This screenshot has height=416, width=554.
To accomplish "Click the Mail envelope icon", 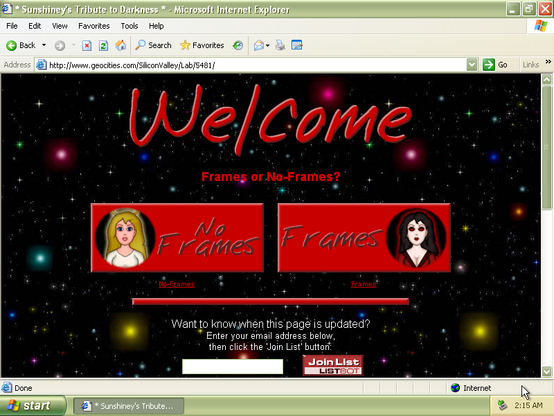I will click(x=259, y=45).
